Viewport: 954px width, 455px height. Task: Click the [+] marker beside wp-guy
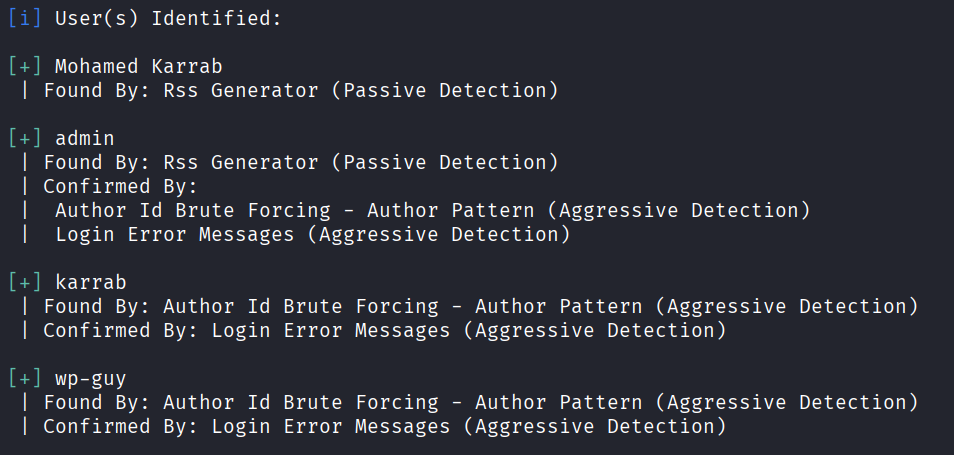[x=25, y=378]
